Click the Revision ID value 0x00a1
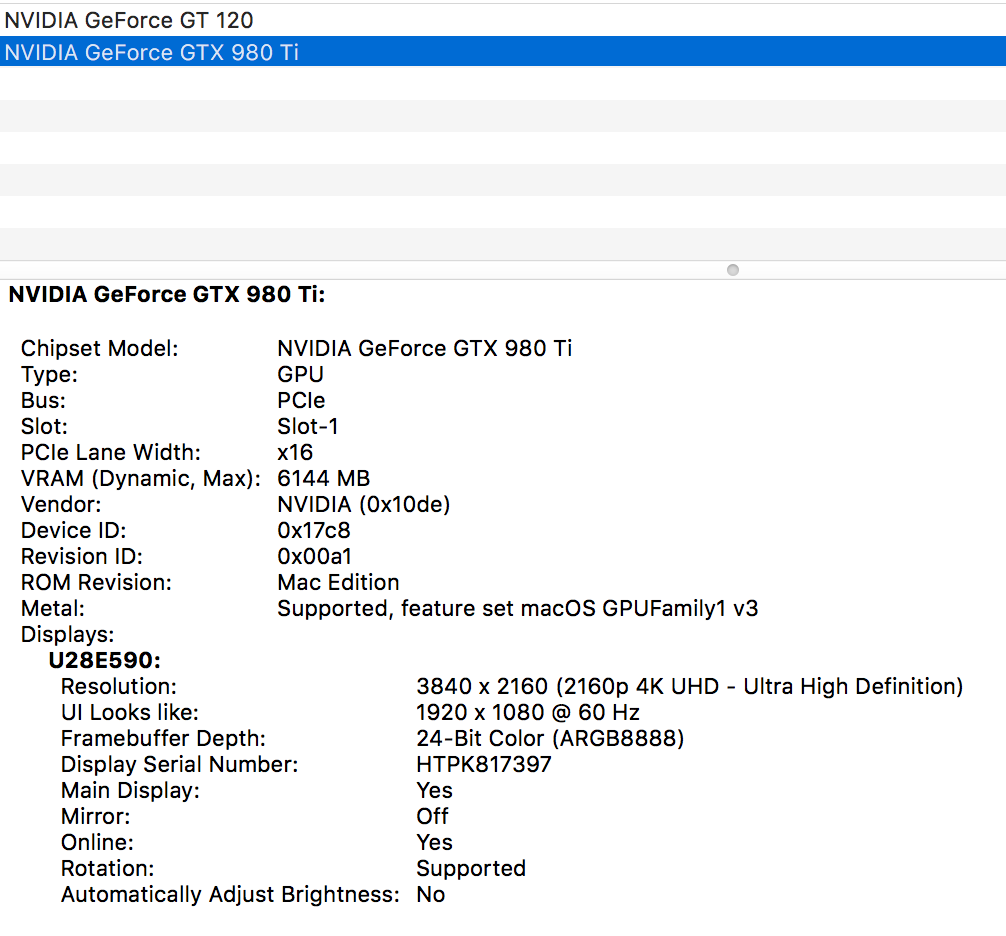Viewport: 1006px width, 936px height. click(x=314, y=556)
